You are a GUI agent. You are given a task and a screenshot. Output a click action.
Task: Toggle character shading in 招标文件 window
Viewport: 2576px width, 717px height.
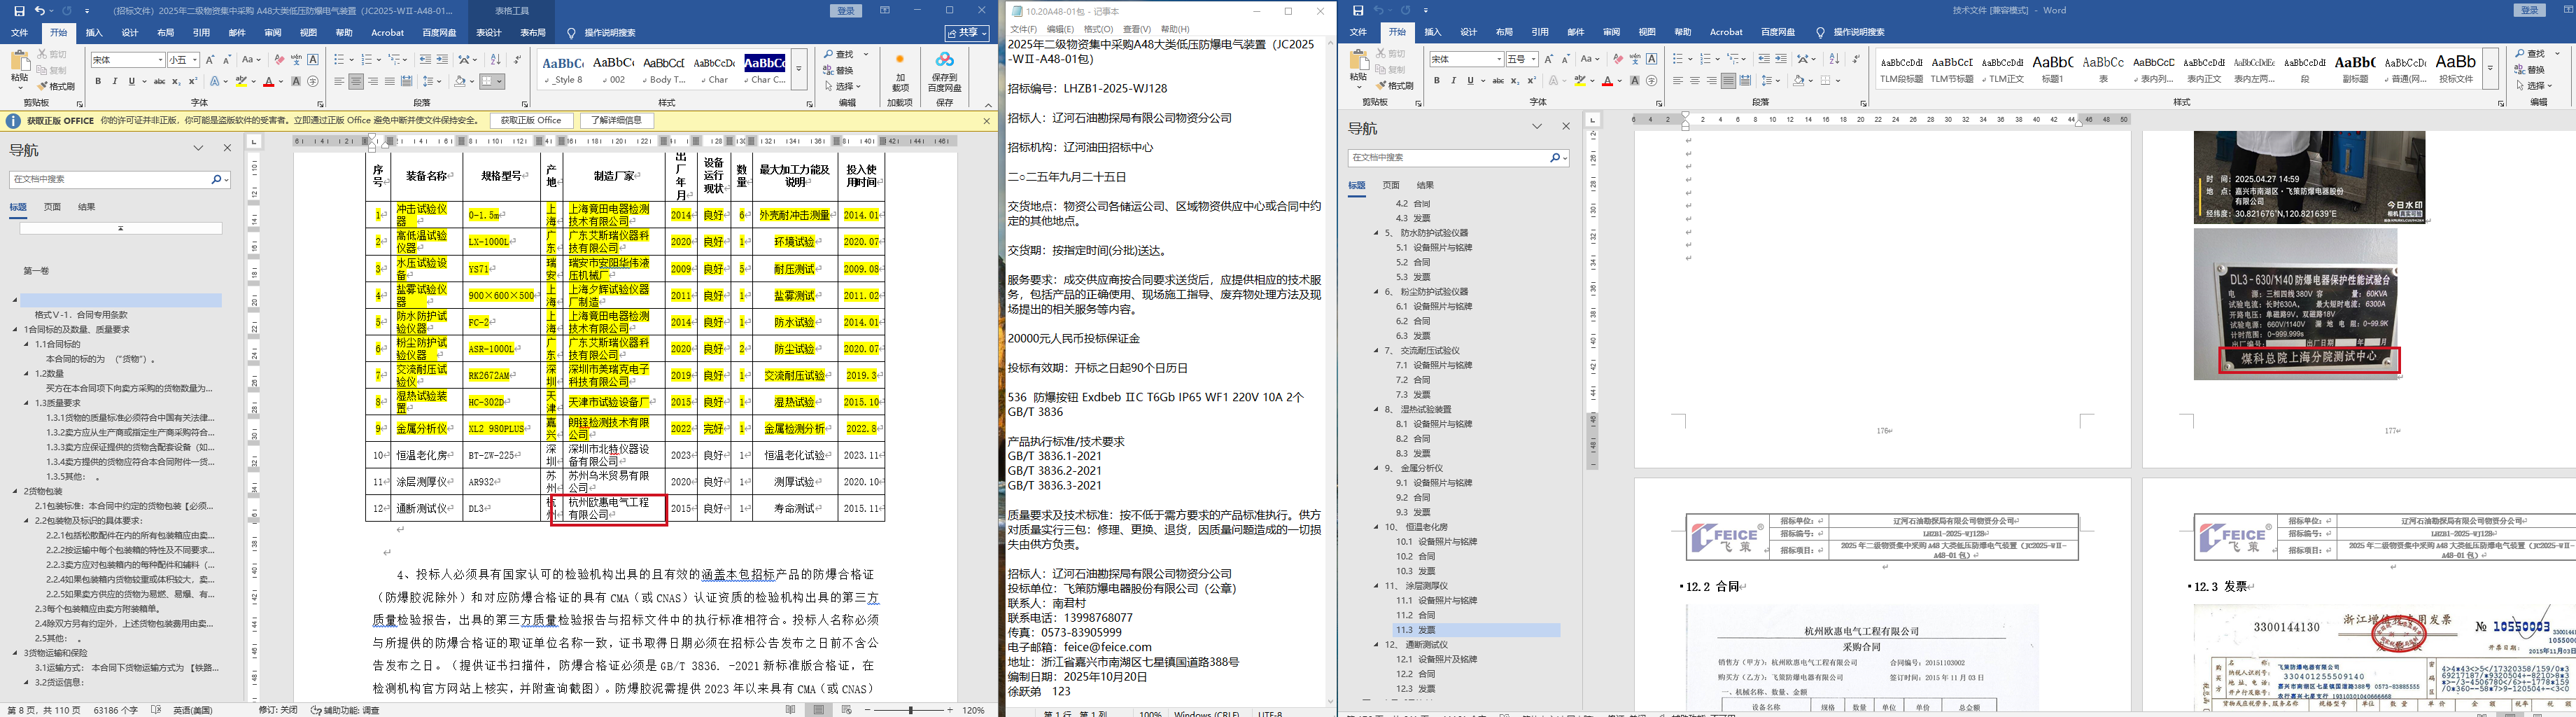(297, 82)
